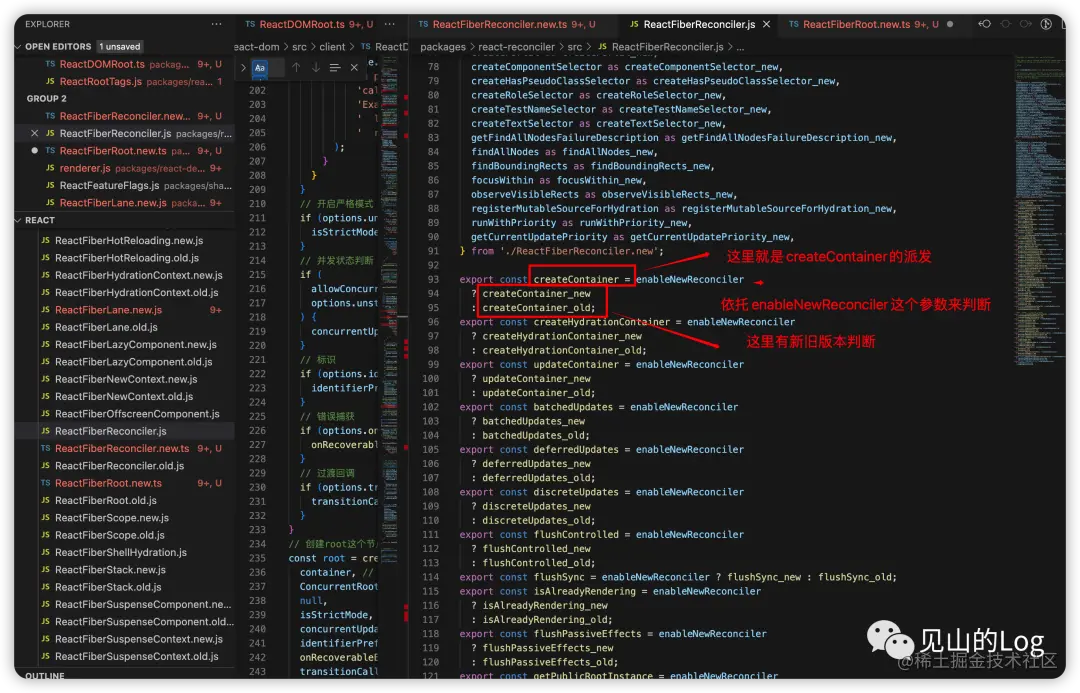Expand the Outline section
Image resolution: width=1080 pixels, height=693 pixels.
tap(45, 676)
